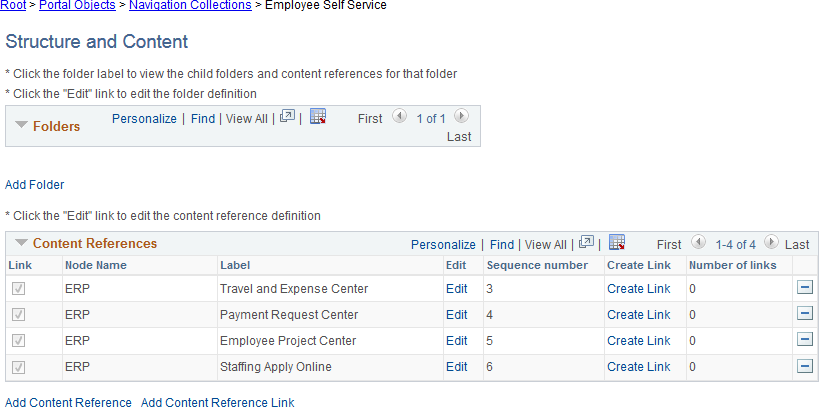Screen dimensions: 819x407
Task: Remove the Payment Request Center row
Action: coord(804,314)
